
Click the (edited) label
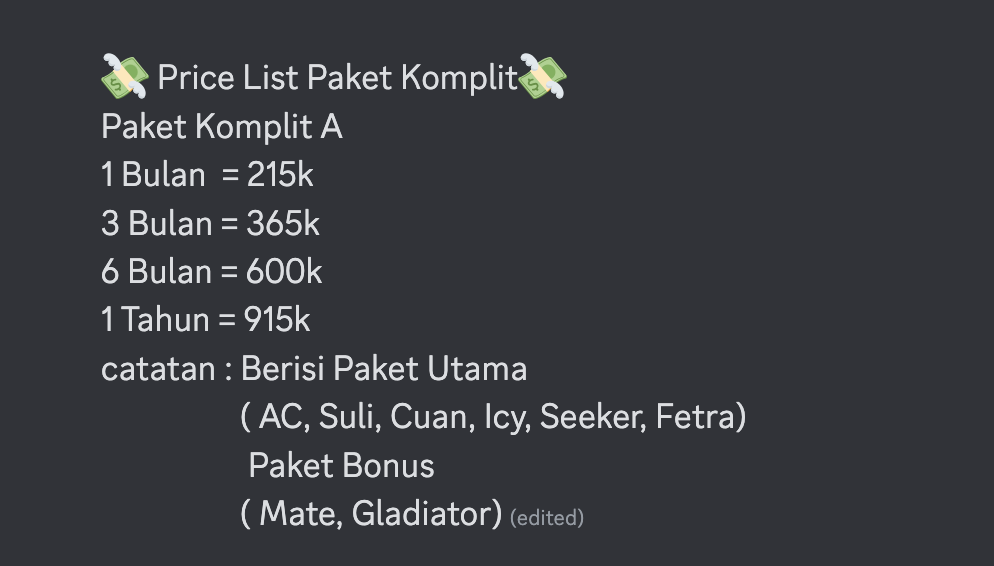[547, 518]
